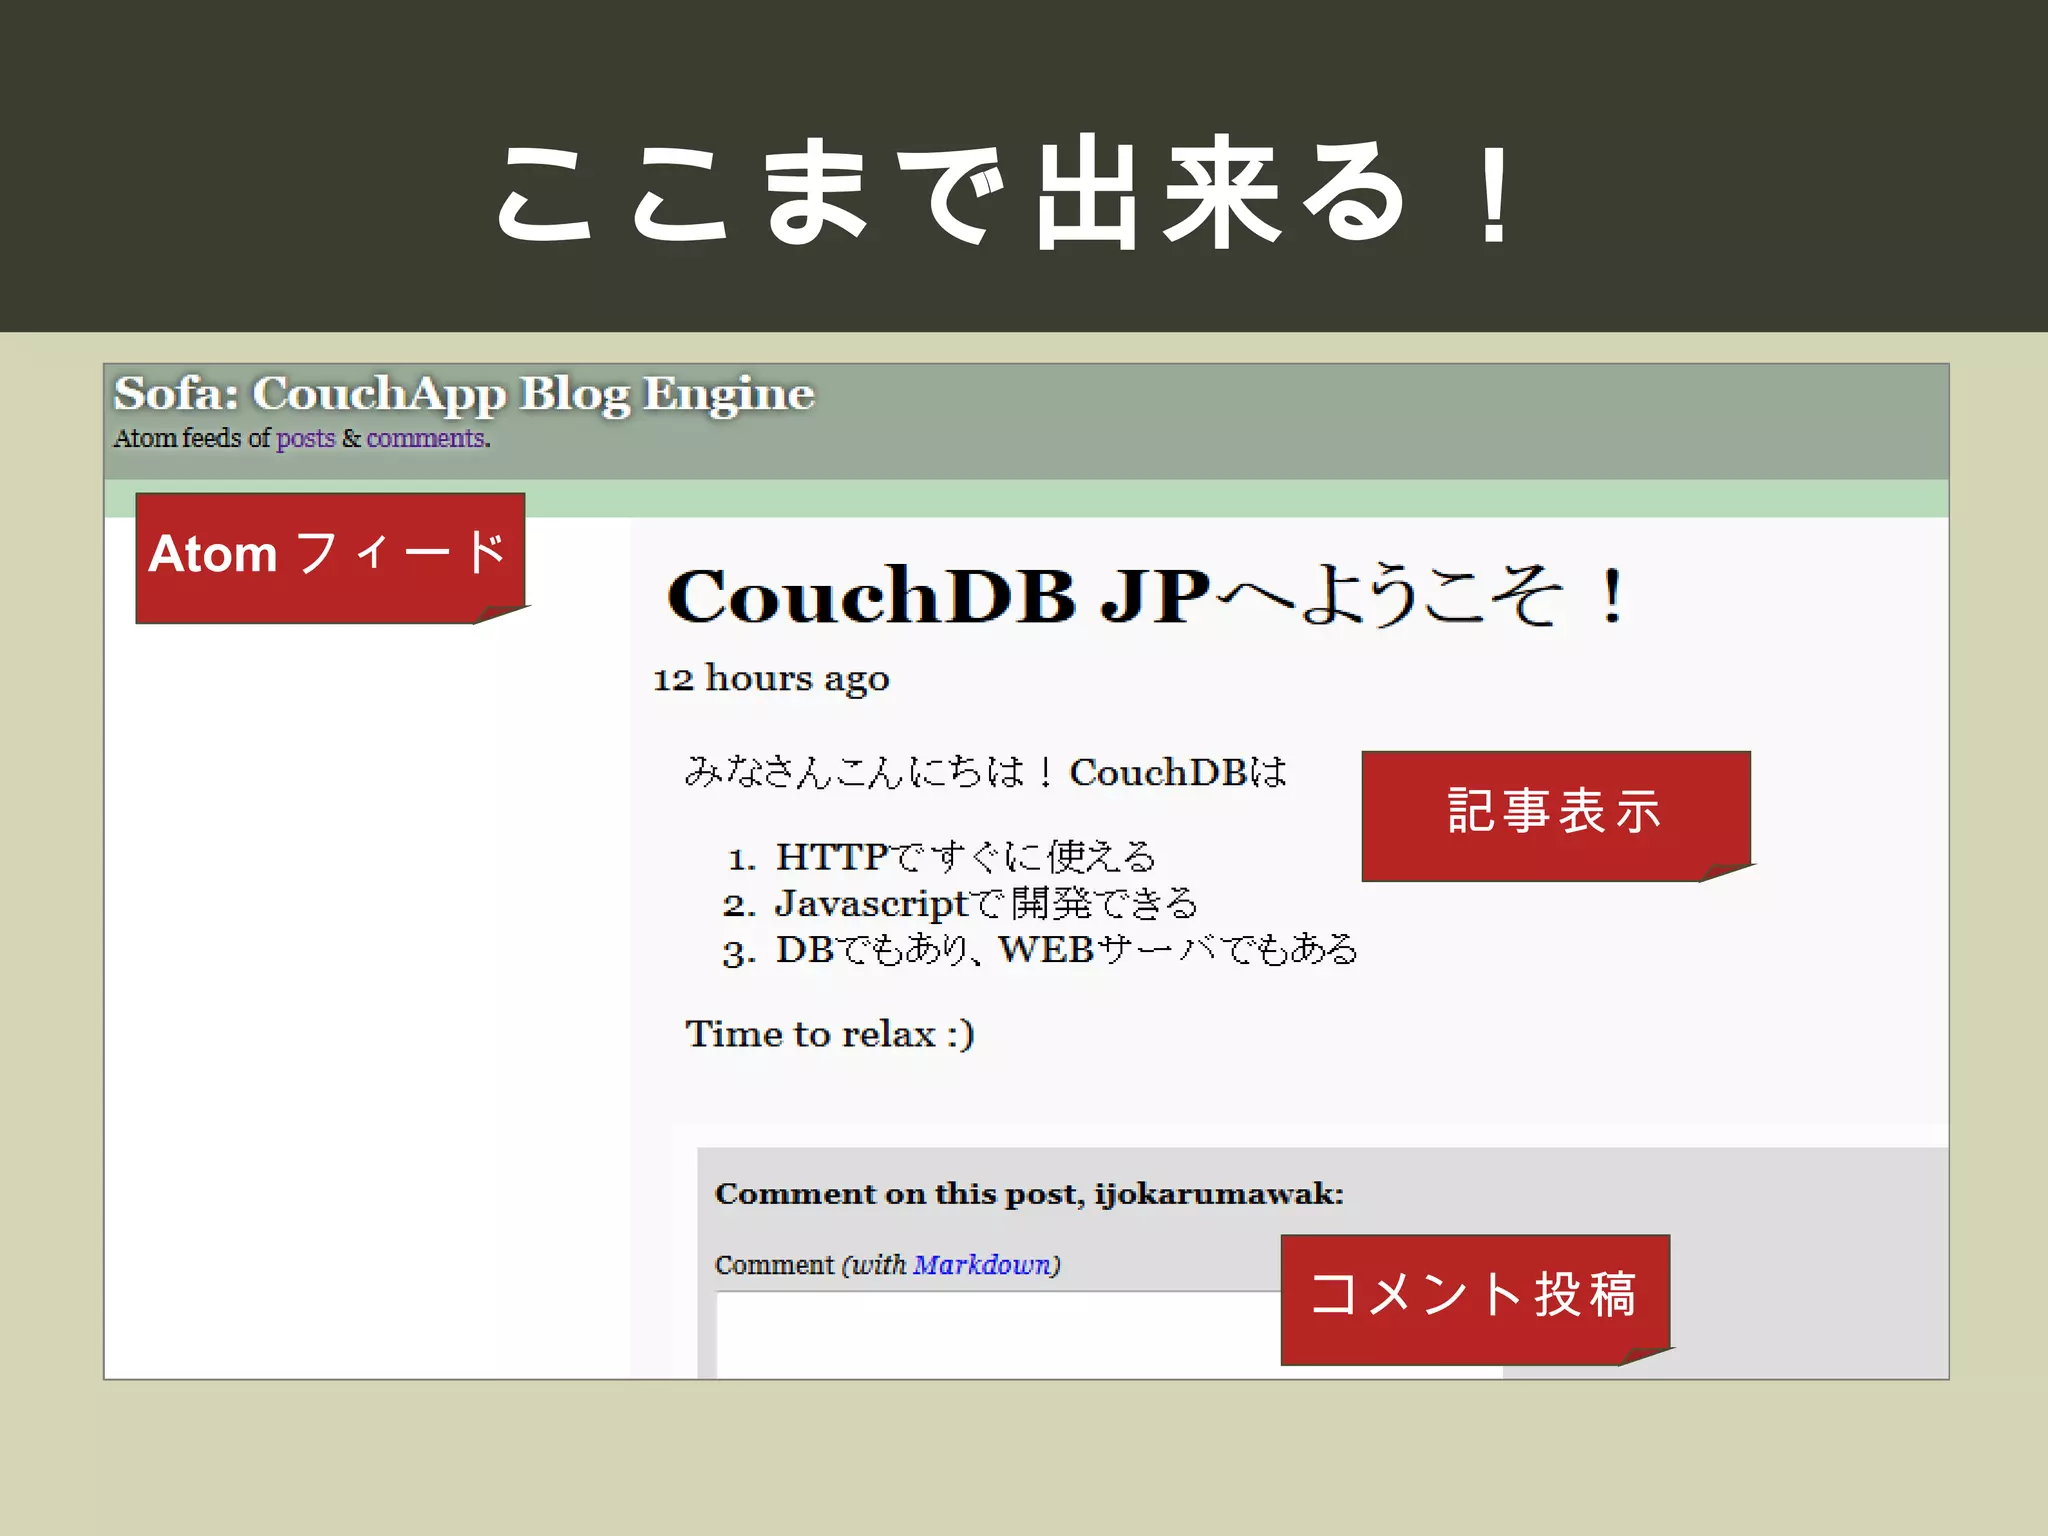The height and width of the screenshot is (1536, 2048).
Task: Open the comments Atom feed link
Action: pos(425,438)
